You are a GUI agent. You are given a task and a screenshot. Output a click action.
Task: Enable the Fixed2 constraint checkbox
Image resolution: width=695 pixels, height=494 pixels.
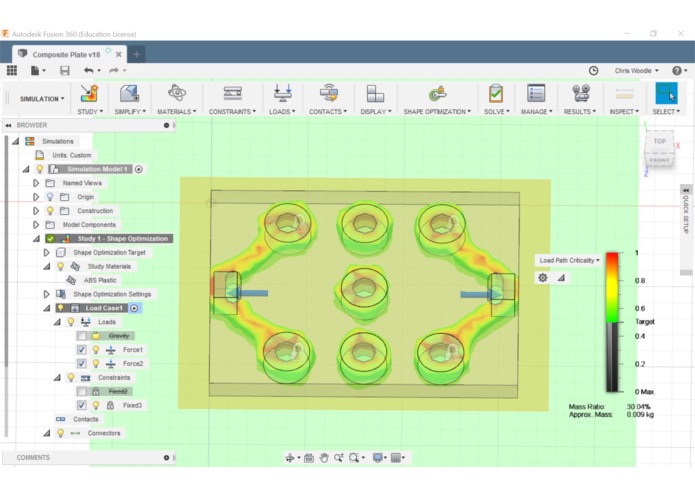coord(82,391)
